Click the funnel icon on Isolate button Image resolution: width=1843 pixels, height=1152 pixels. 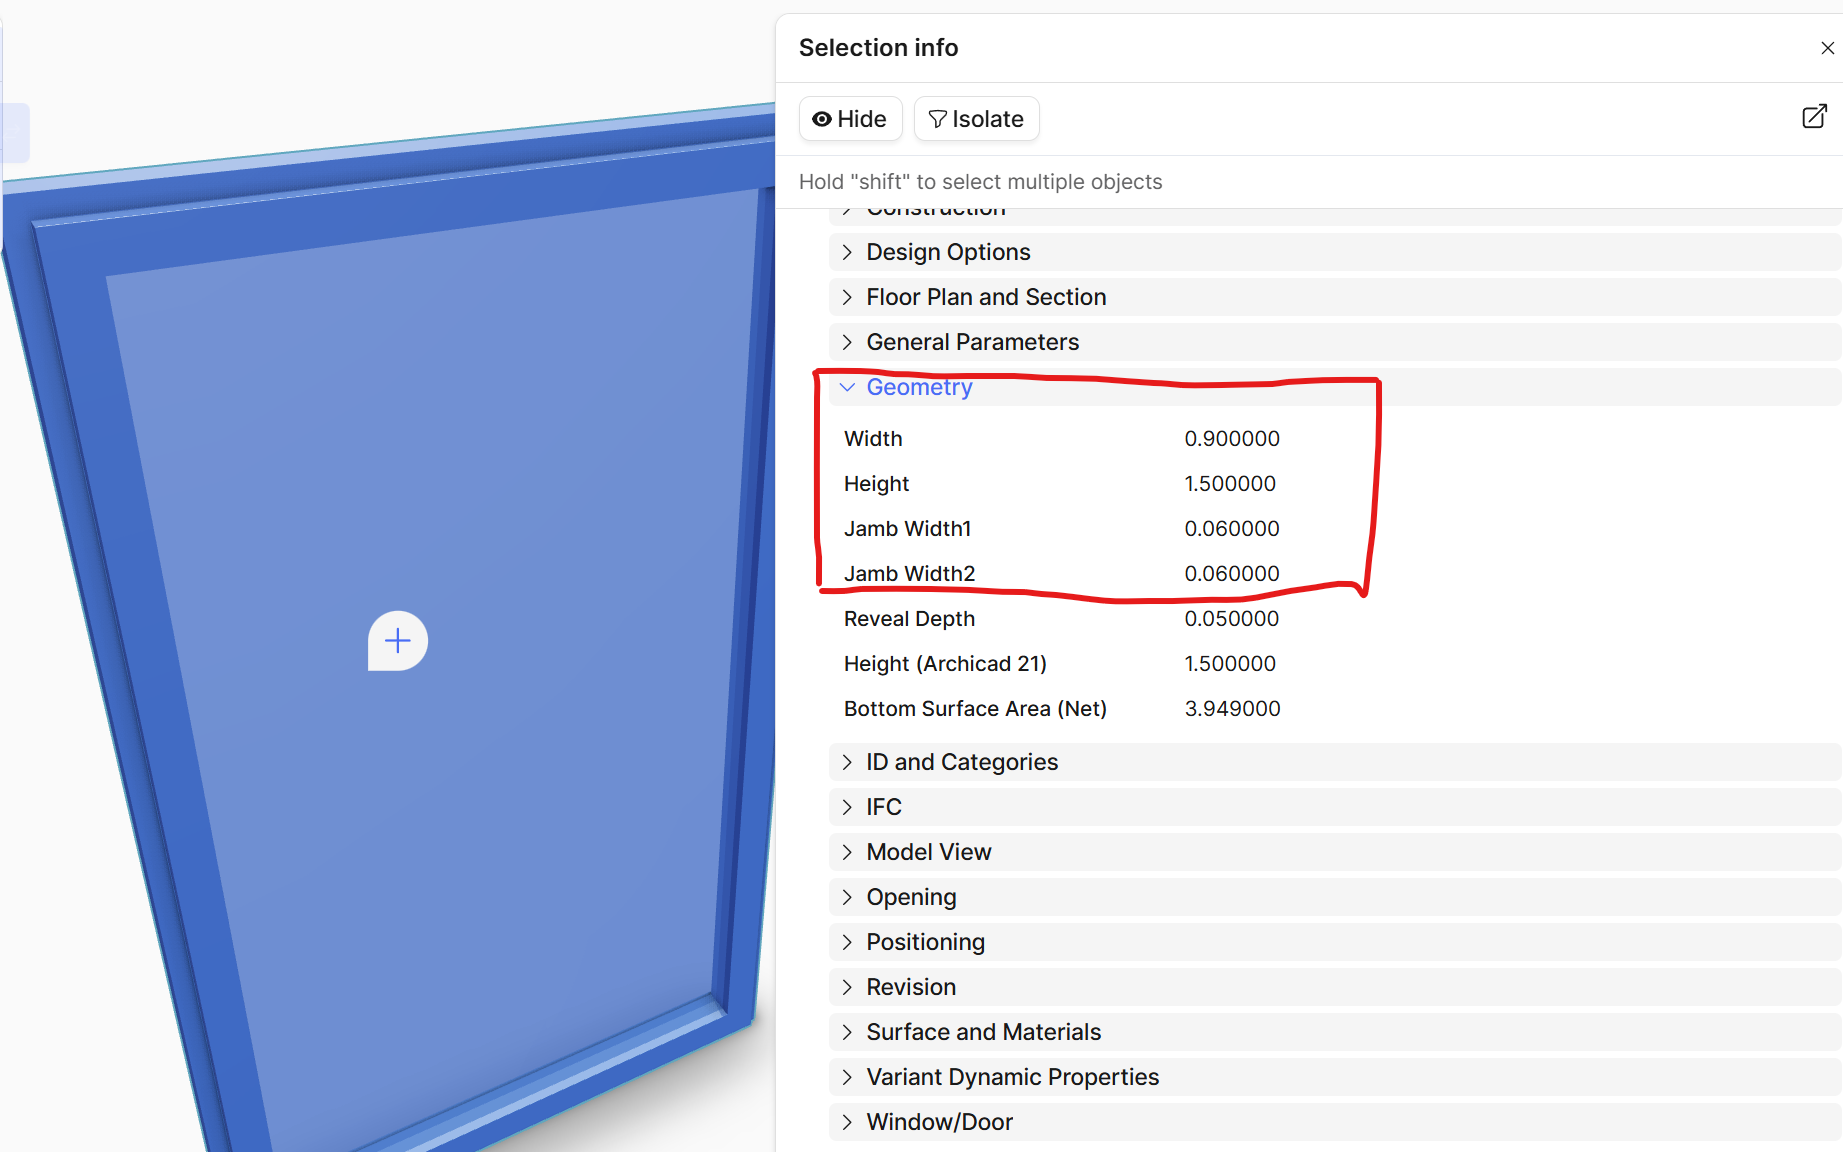pyautogui.click(x=937, y=119)
